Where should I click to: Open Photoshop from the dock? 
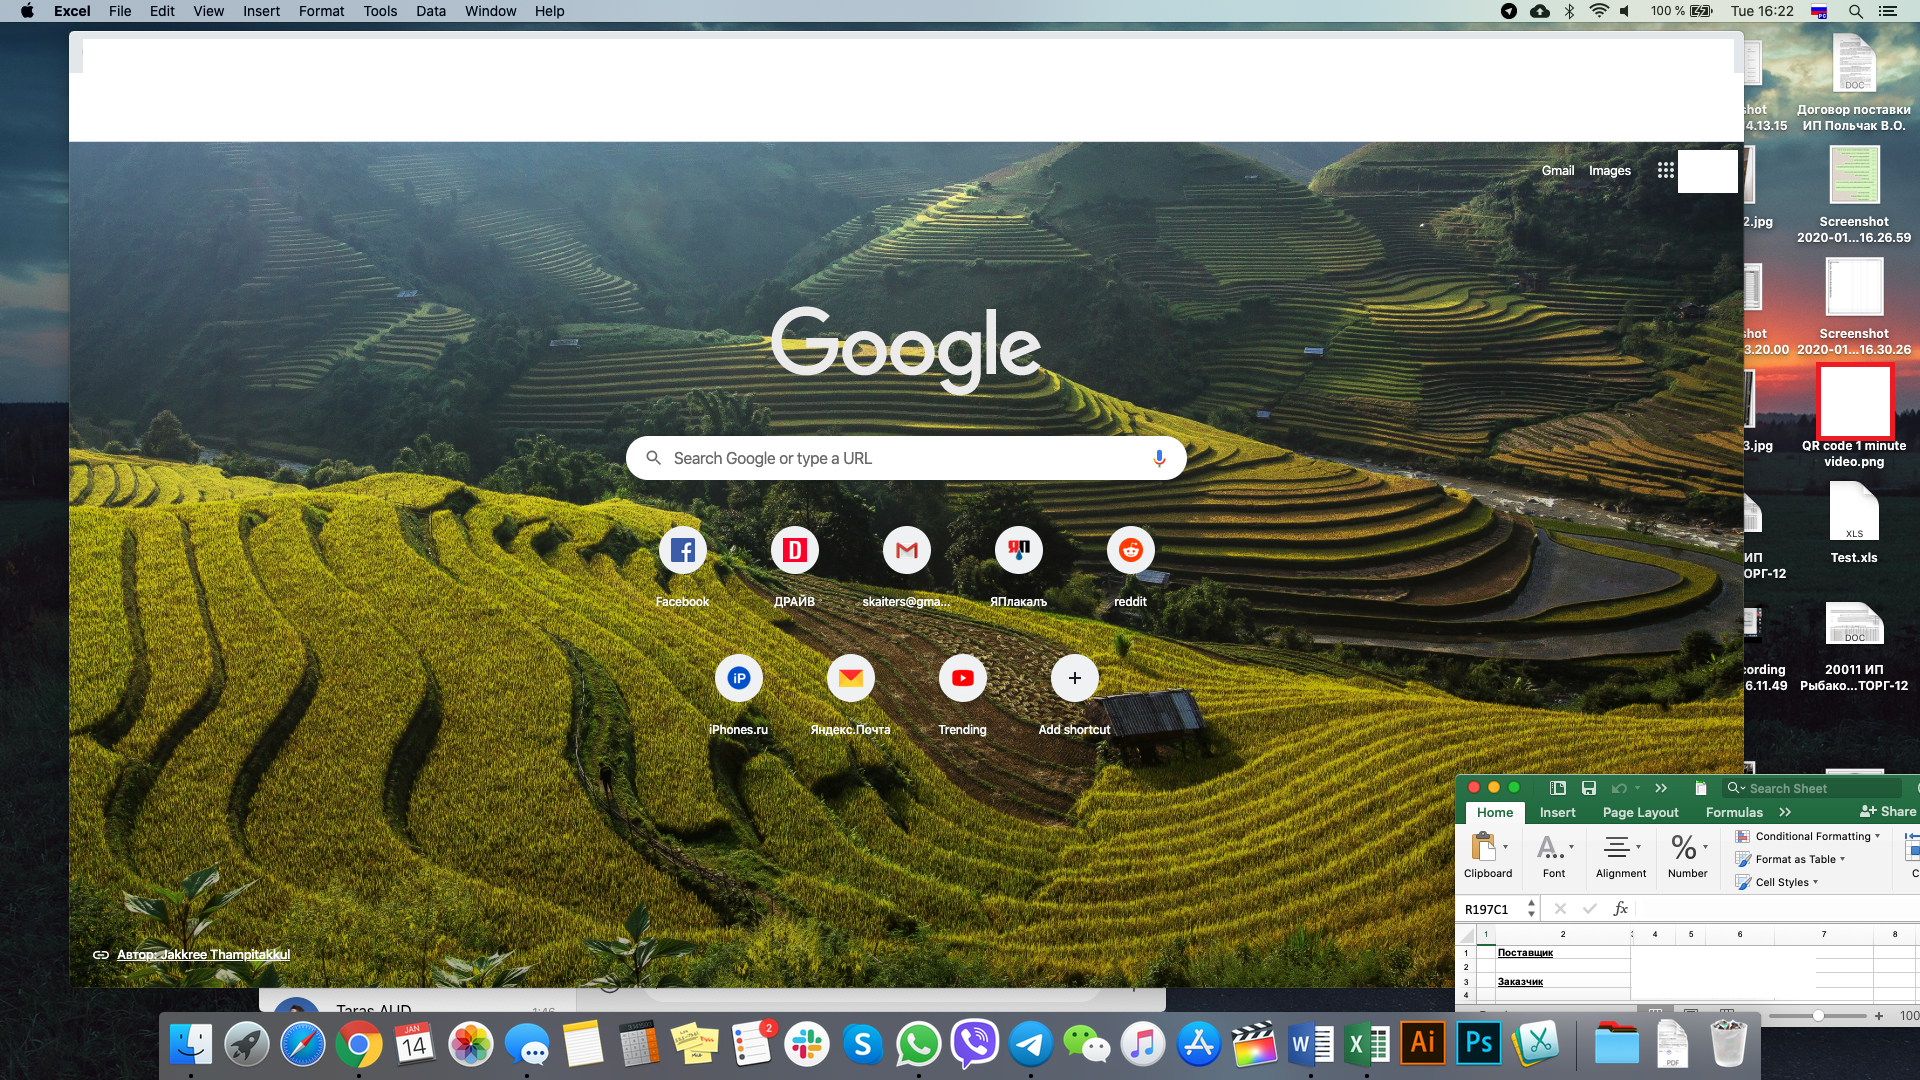(x=1478, y=1044)
